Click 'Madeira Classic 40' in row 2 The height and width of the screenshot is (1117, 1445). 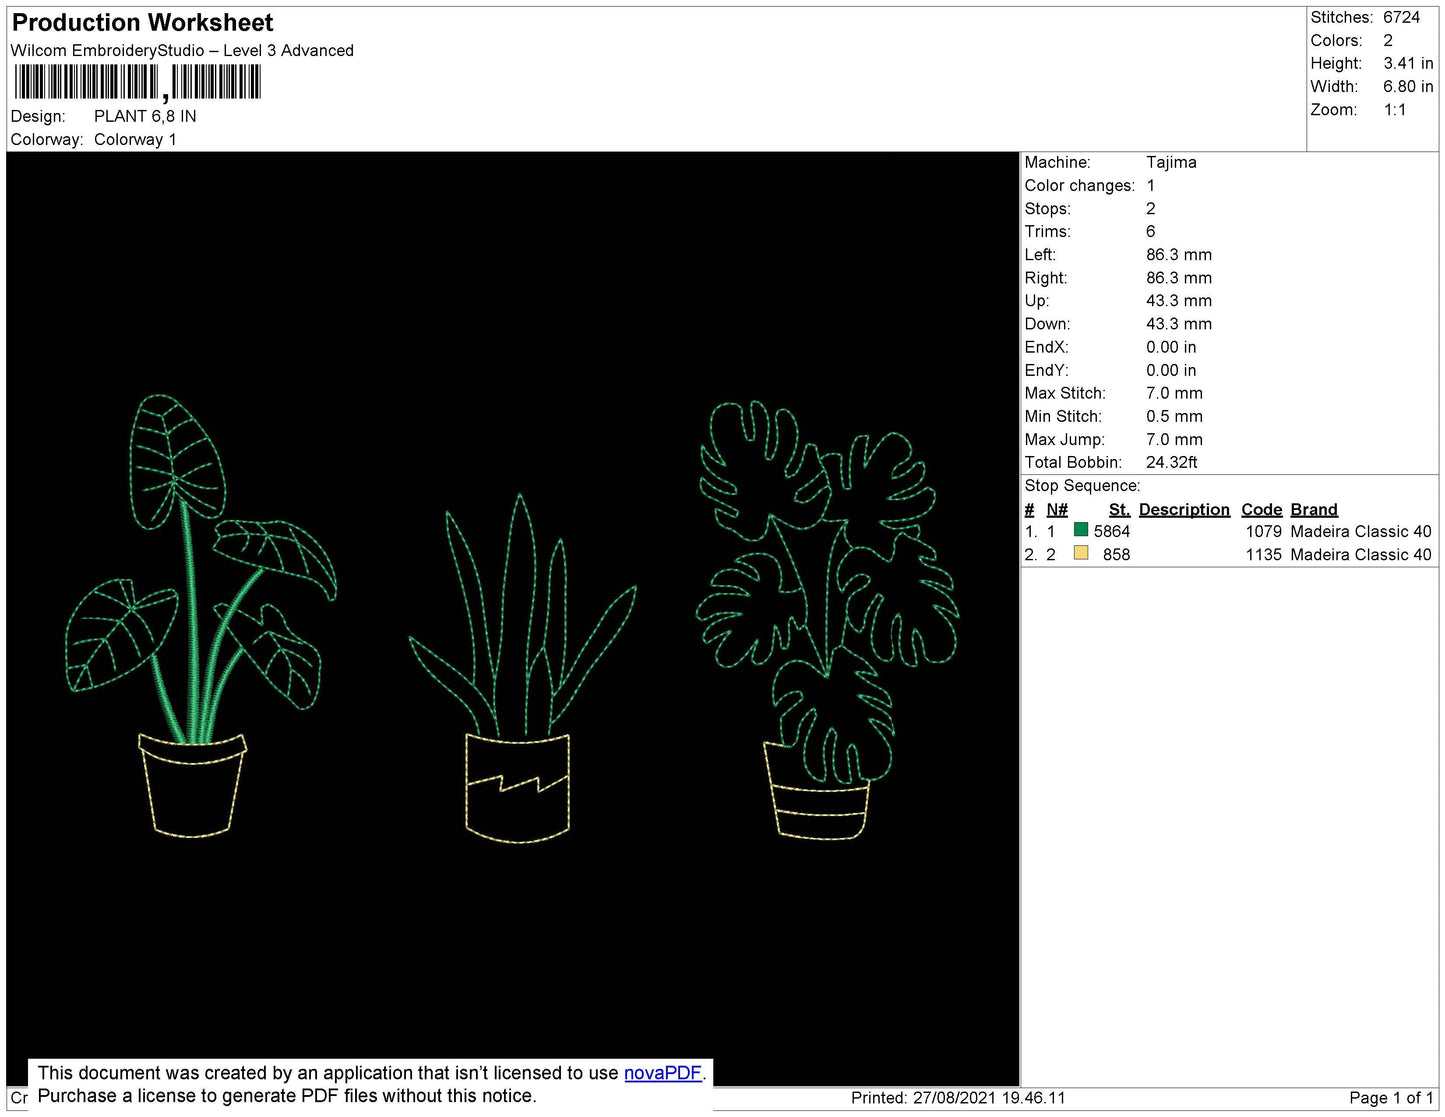pyautogui.click(x=1361, y=554)
